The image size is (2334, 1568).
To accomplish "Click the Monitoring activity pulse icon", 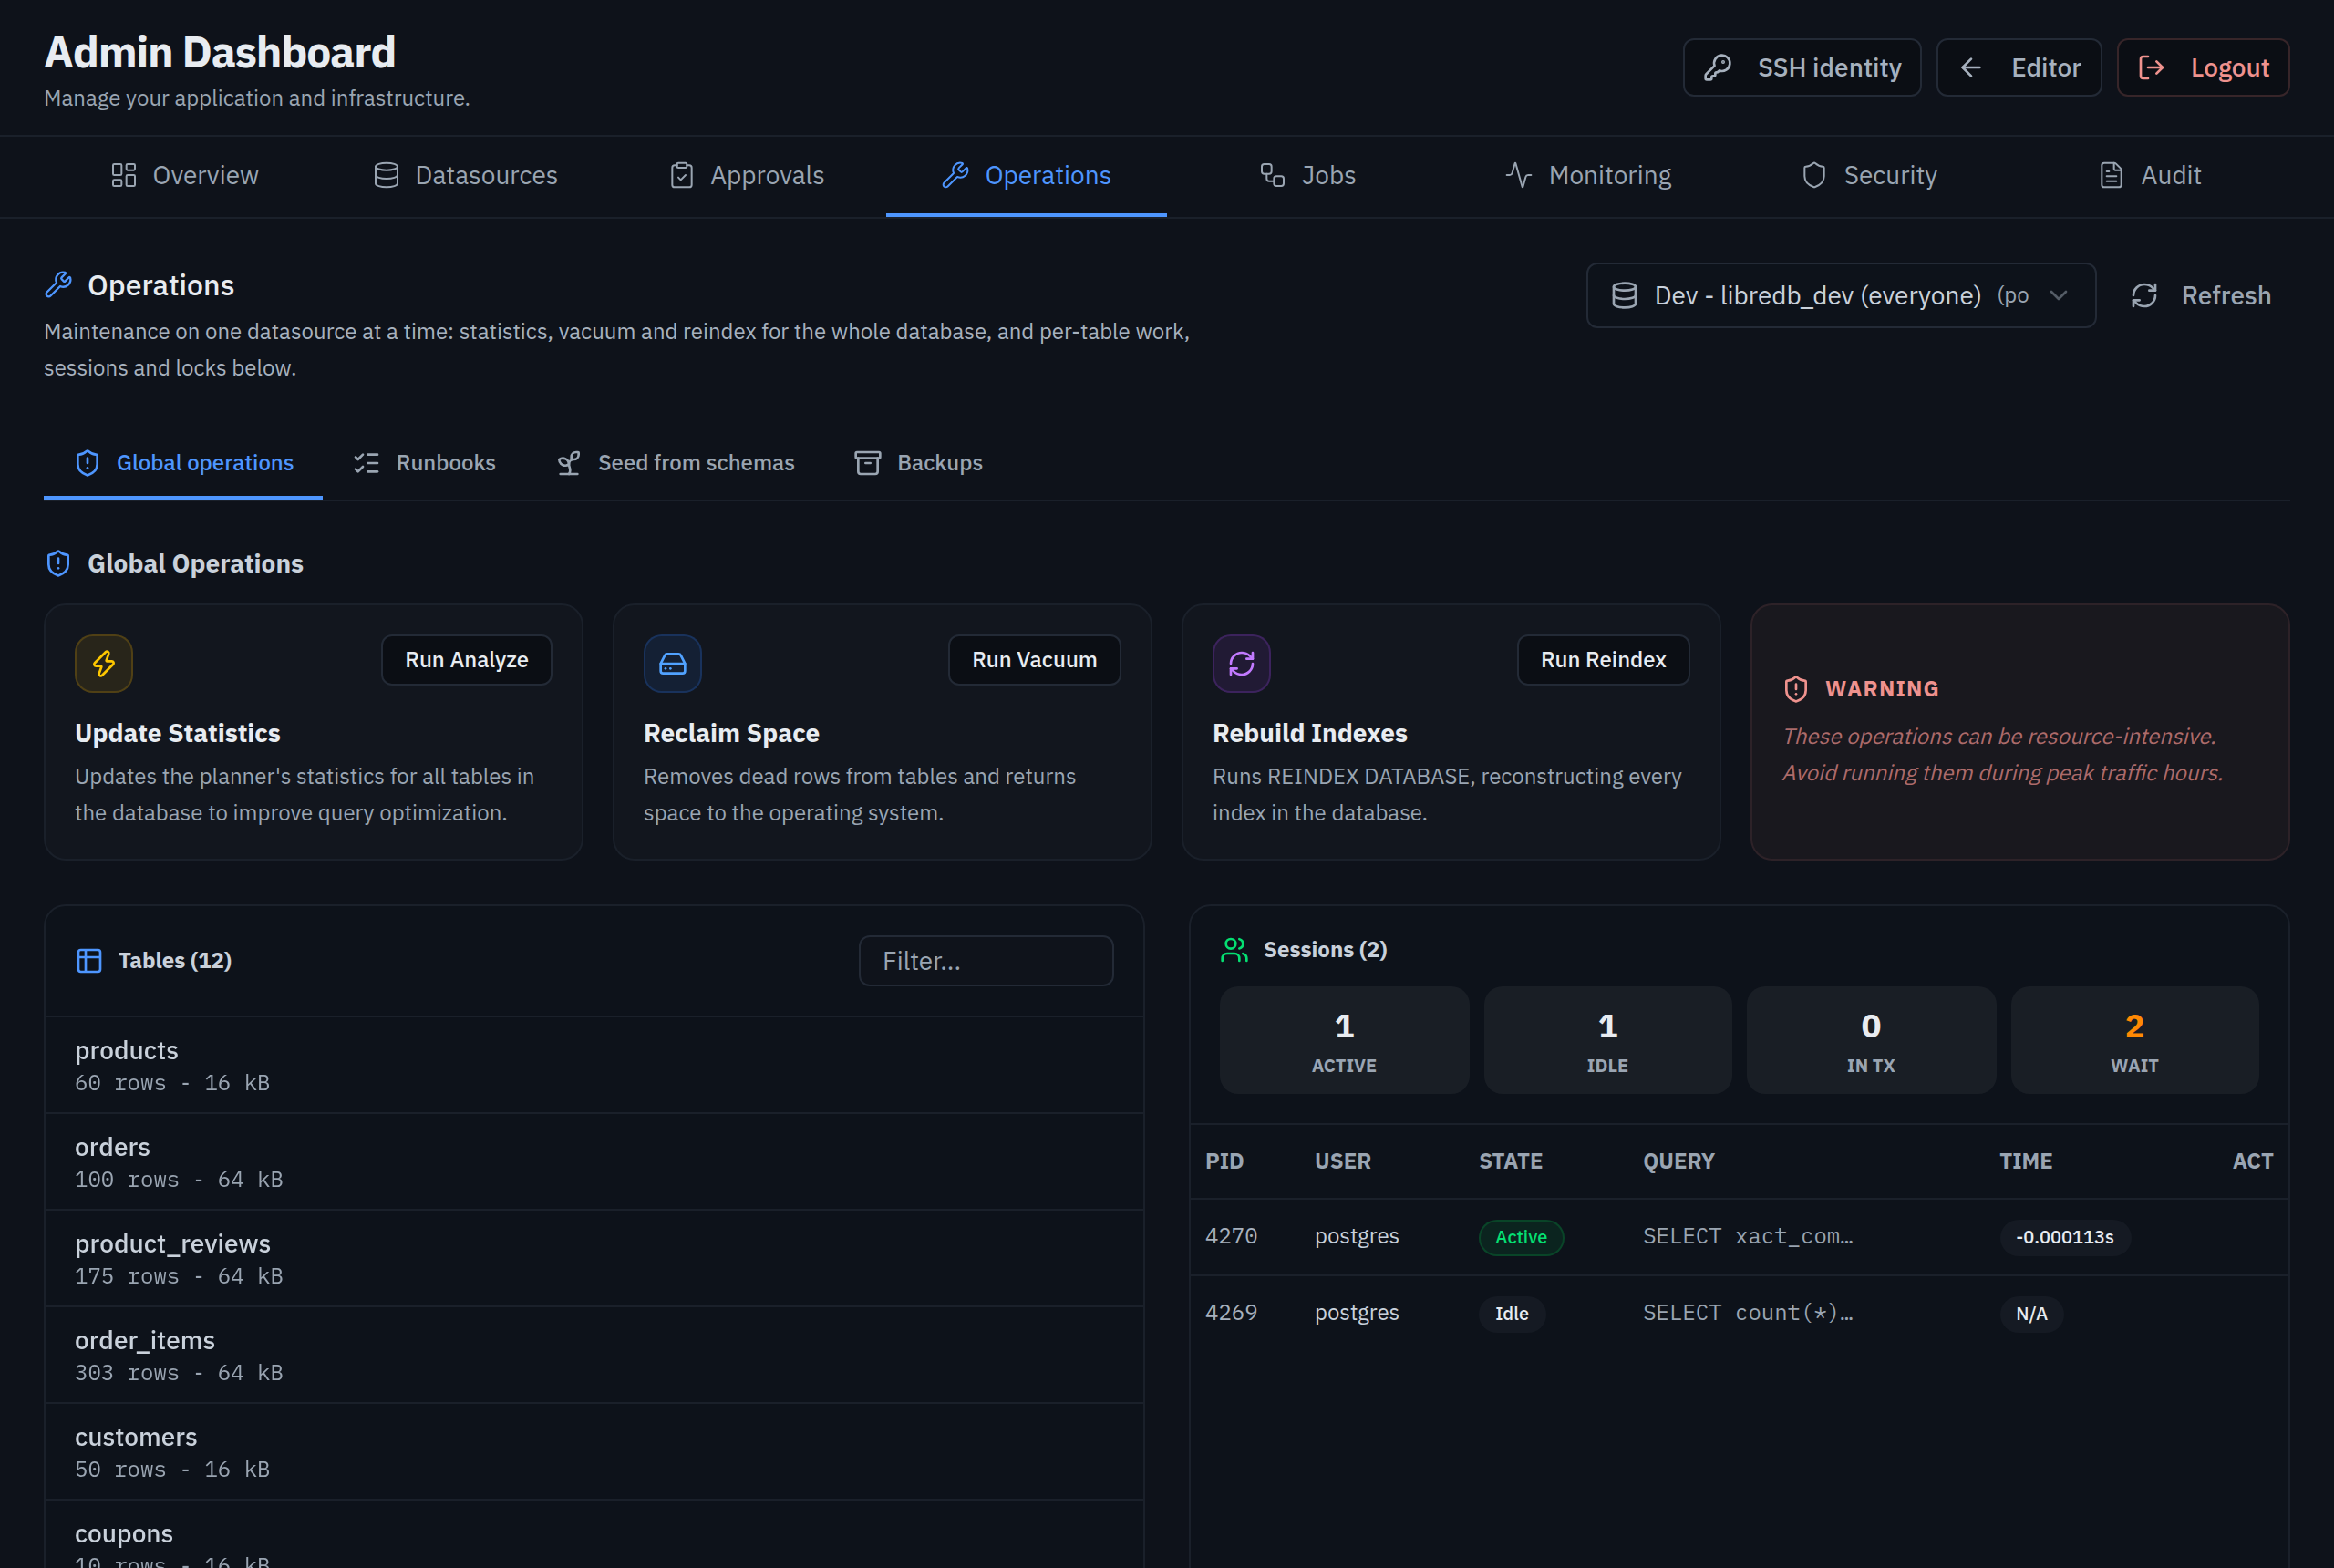I will pos(1518,175).
